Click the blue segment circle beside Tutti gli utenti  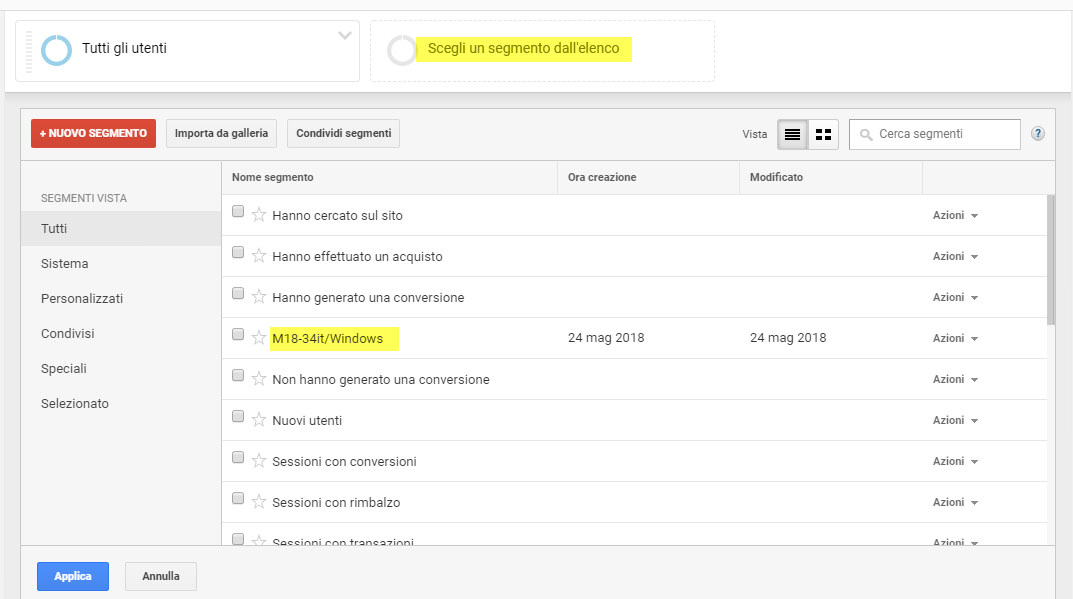pyautogui.click(x=56, y=49)
